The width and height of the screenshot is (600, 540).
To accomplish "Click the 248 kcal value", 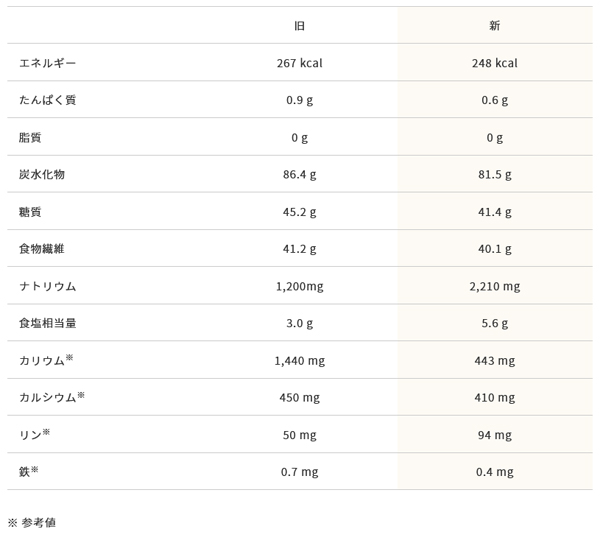I will (x=494, y=63).
